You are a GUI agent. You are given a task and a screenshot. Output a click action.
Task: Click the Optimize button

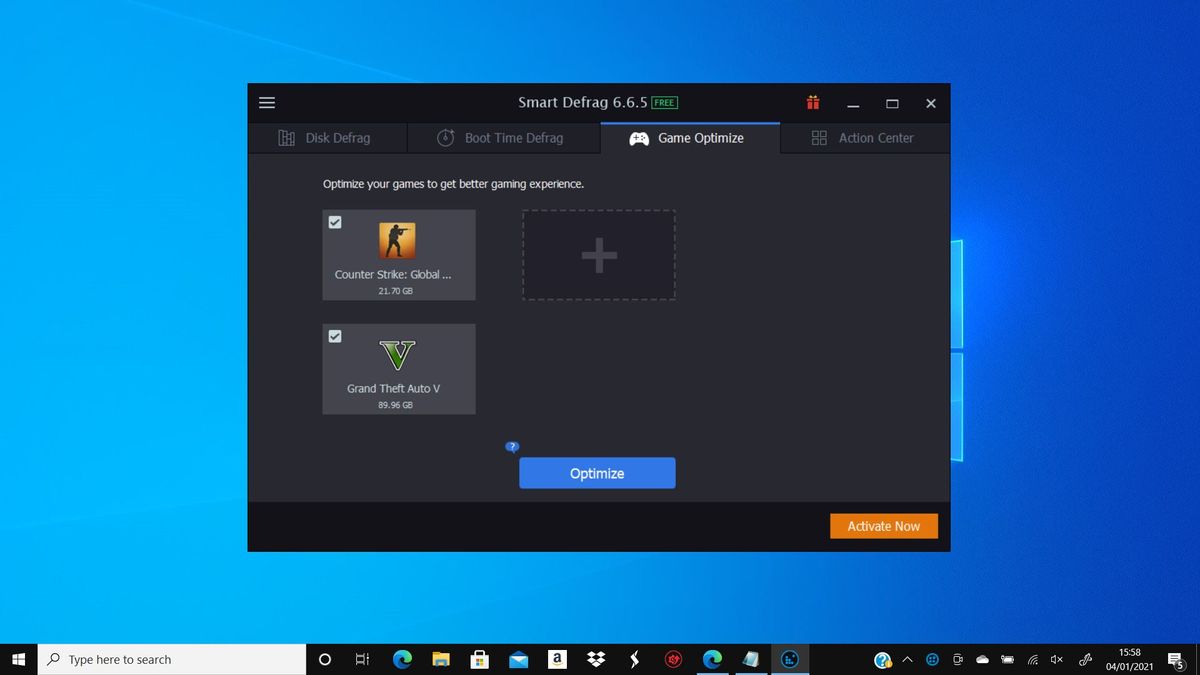597,473
